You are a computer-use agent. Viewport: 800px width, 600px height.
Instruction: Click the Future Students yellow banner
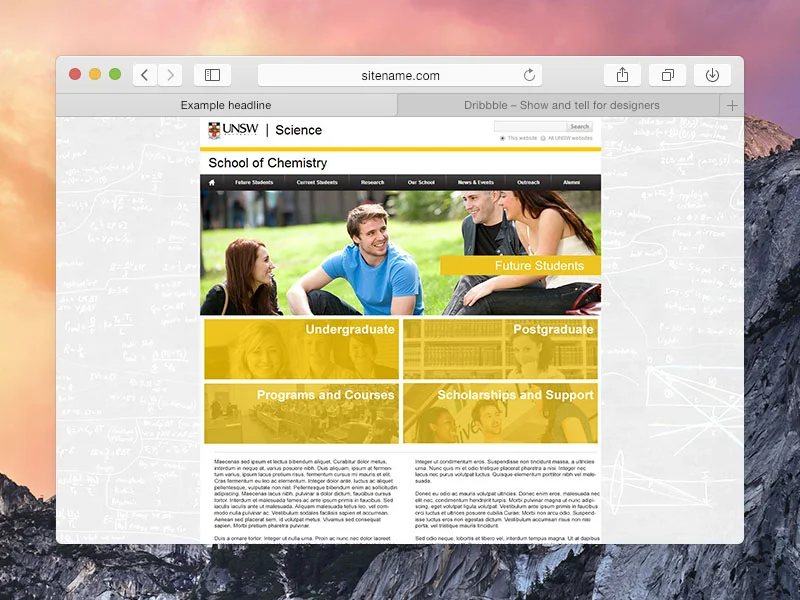tap(520, 266)
